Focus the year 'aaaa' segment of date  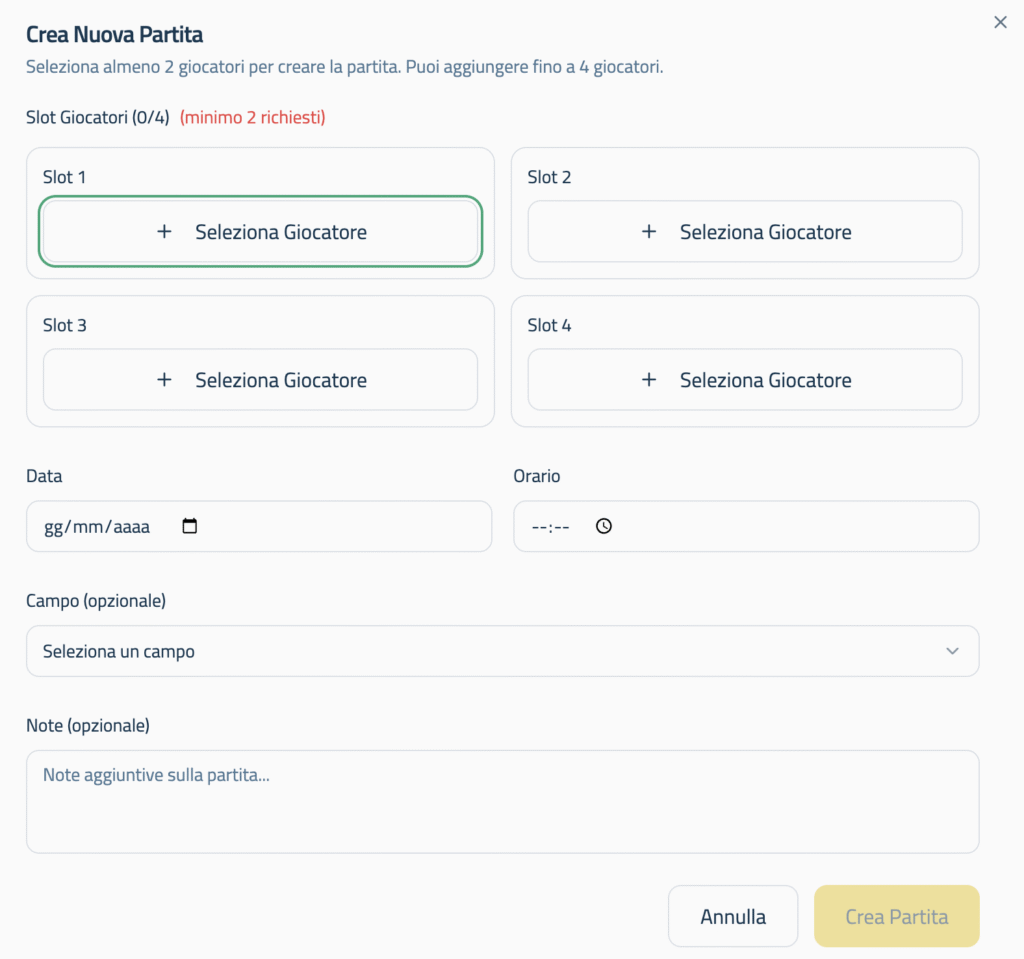pyautogui.click(x=129, y=527)
